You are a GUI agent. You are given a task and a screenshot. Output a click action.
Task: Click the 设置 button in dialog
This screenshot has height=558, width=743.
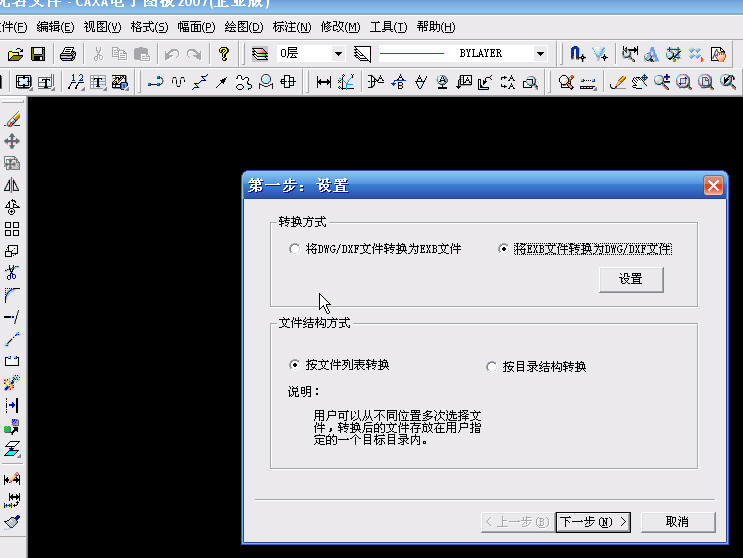pyautogui.click(x=631, y=279)
